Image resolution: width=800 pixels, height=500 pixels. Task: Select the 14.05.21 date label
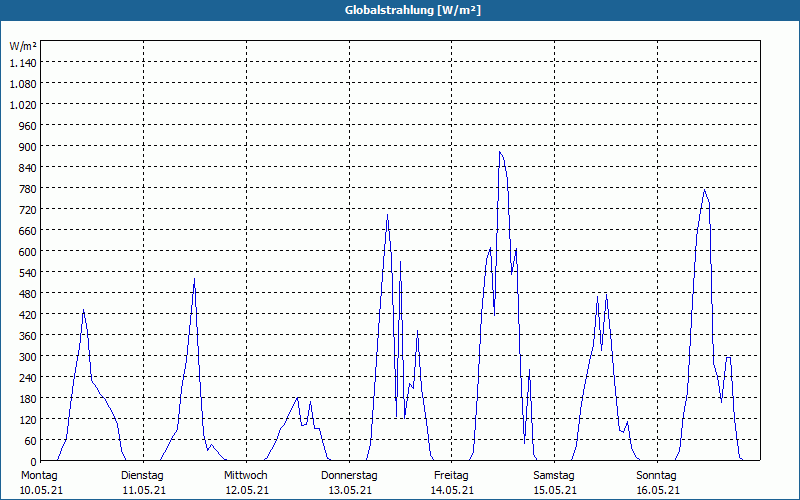tap(452, 491)
